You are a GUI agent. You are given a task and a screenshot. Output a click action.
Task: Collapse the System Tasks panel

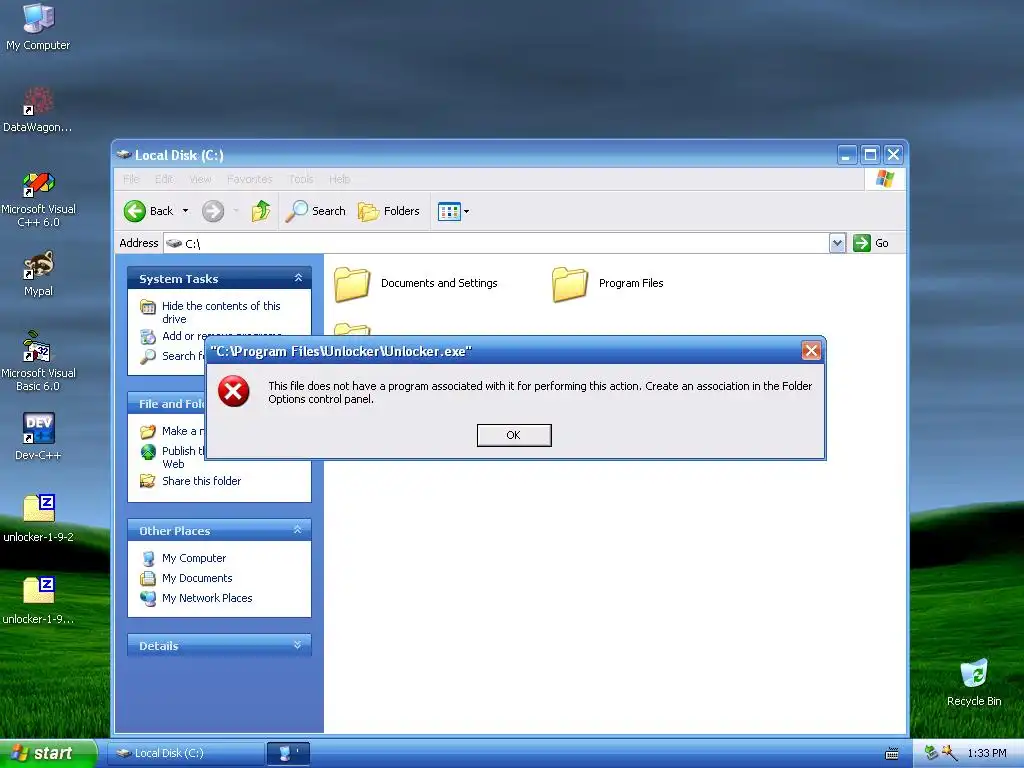click(x=298, y=278)
